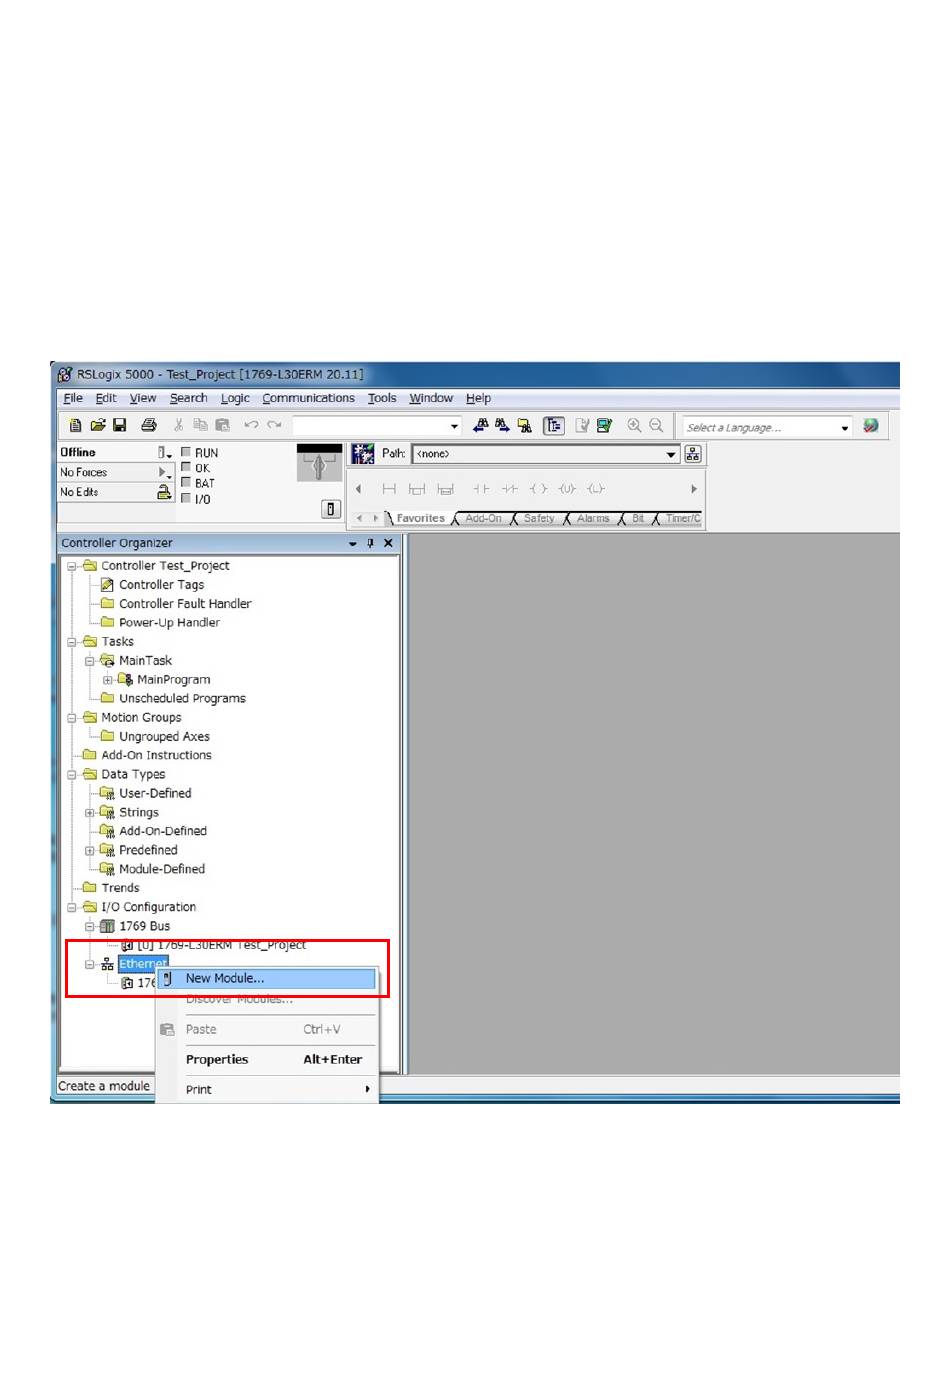Toggle the Controller Organizer toolbar icon

[553, 425]
